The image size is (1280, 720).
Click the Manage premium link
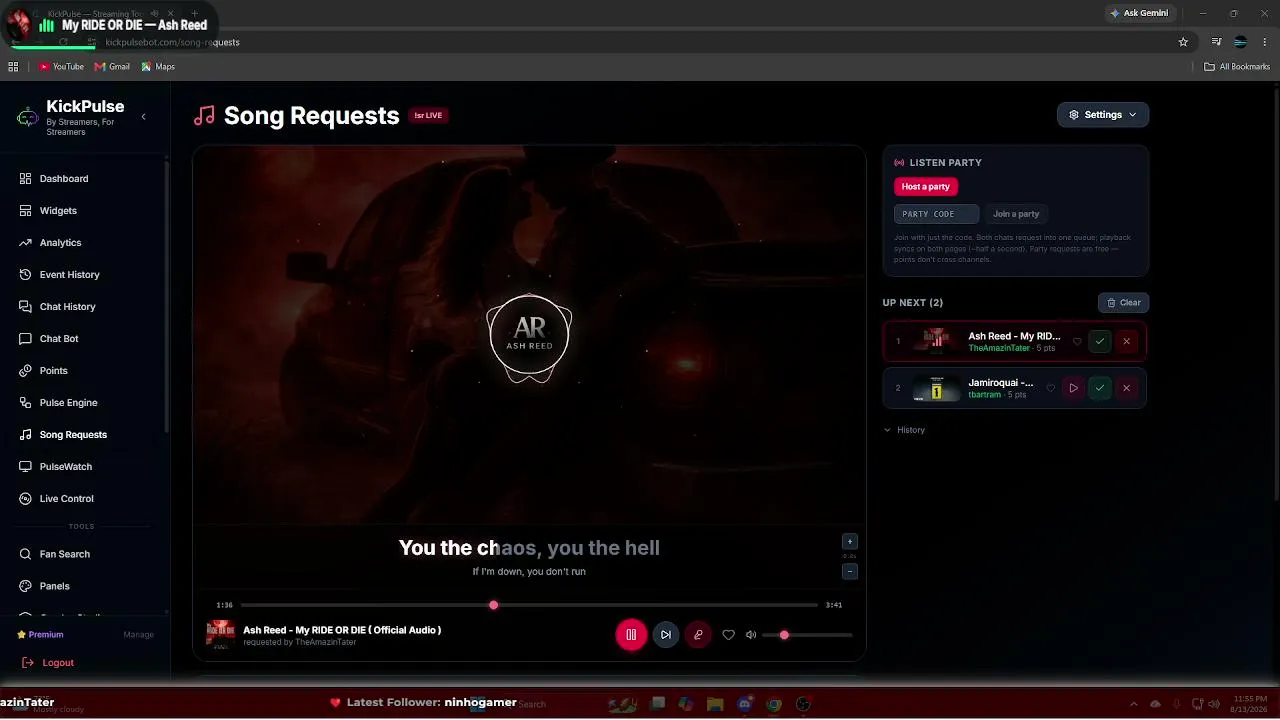click(138, 635)
